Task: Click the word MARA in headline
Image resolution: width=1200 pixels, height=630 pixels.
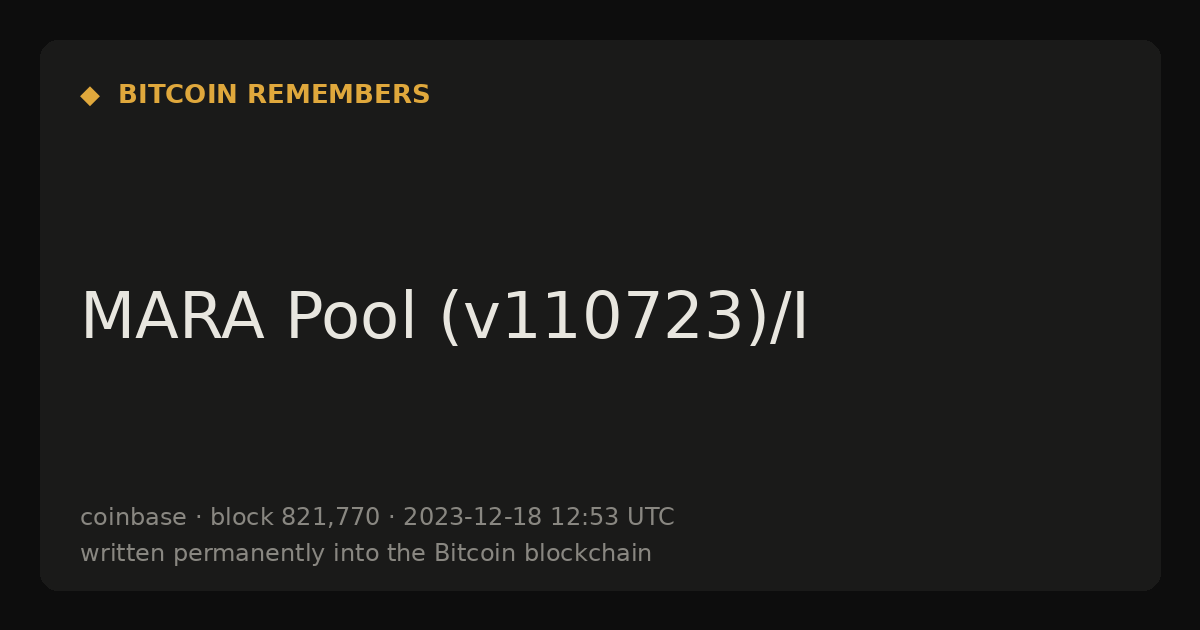Action: pos(172,317)
